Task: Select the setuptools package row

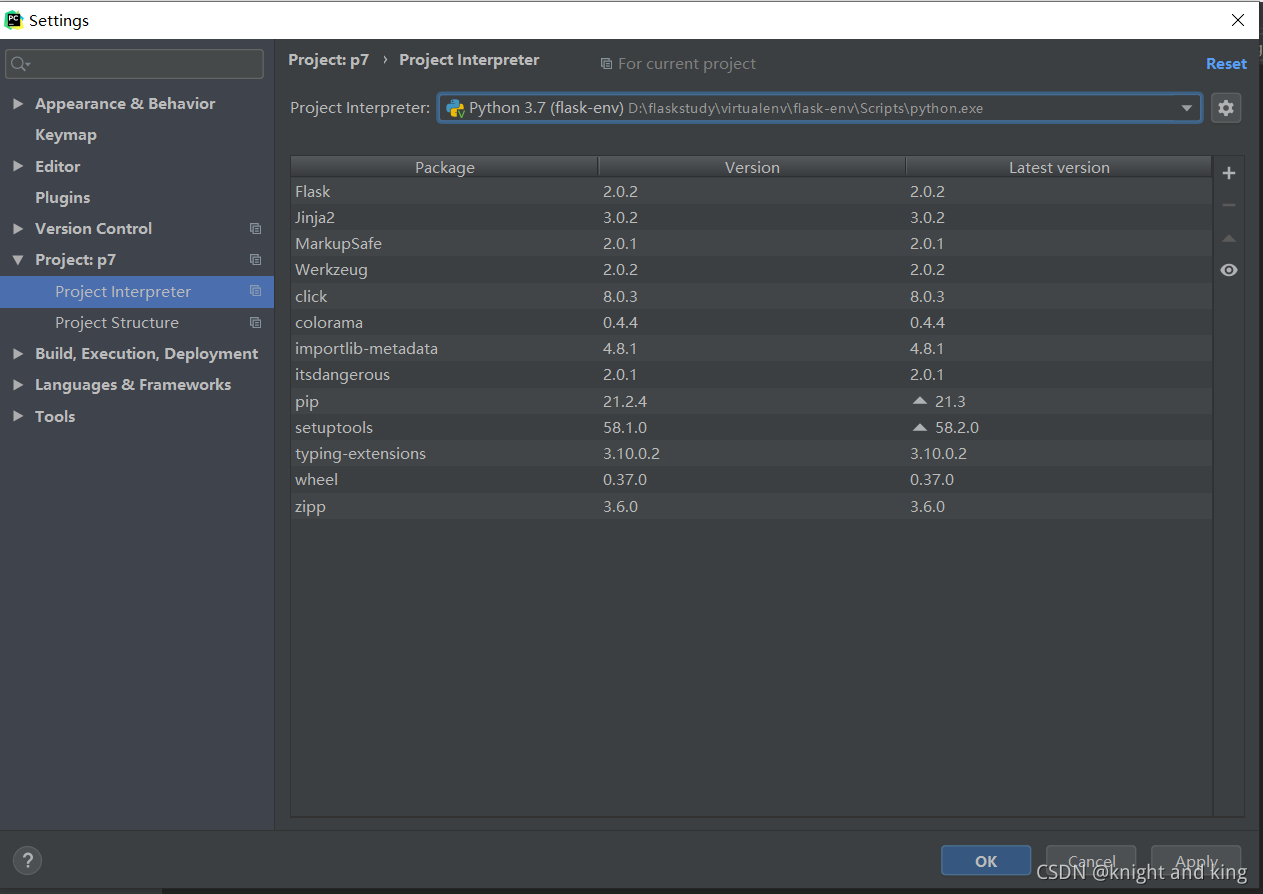Action: (751, 427)
